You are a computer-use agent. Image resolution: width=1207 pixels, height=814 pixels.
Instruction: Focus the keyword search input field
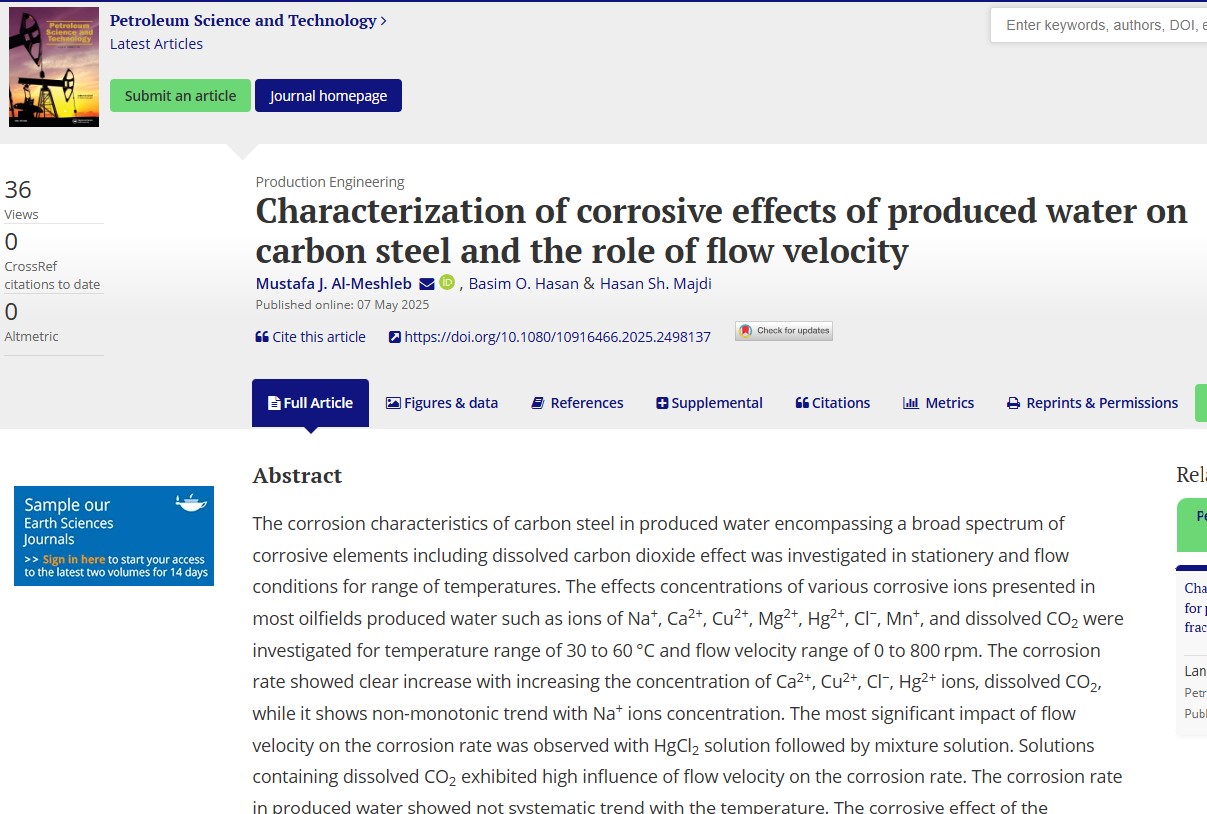(1100, 25)
